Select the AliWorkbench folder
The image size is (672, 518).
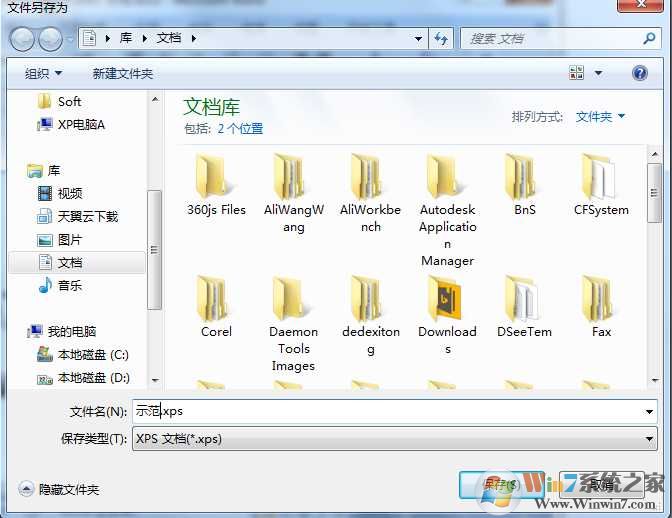370,193
